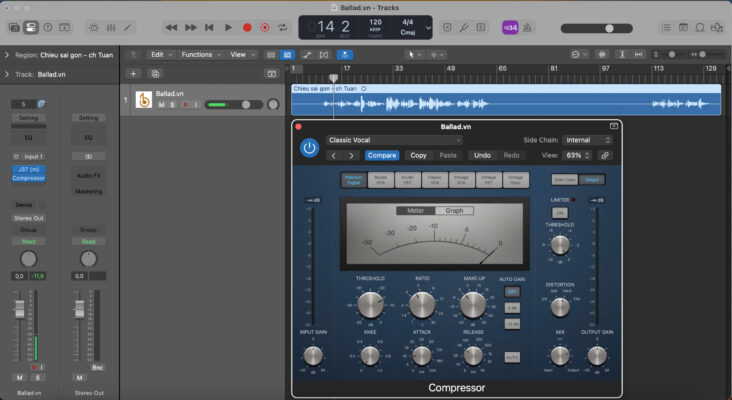Toggle the waveform zoom button
Screen dimensions: 732x400
coord(602,55)
